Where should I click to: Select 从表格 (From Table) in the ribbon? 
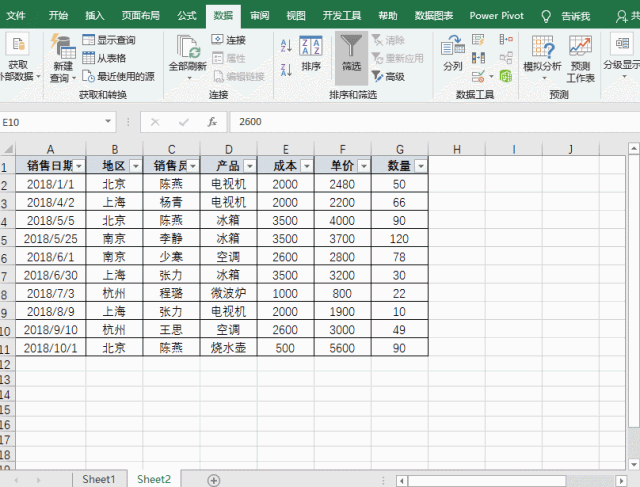point(104,58)
